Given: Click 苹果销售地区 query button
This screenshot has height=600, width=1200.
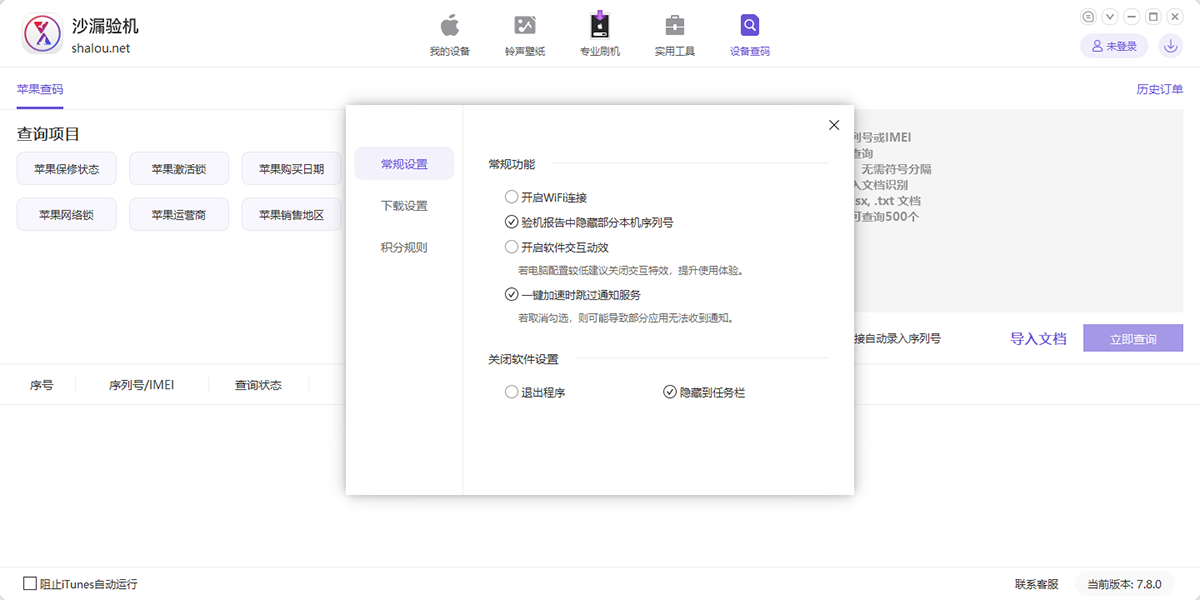Looking at the screenshot, I should [291, 214].
